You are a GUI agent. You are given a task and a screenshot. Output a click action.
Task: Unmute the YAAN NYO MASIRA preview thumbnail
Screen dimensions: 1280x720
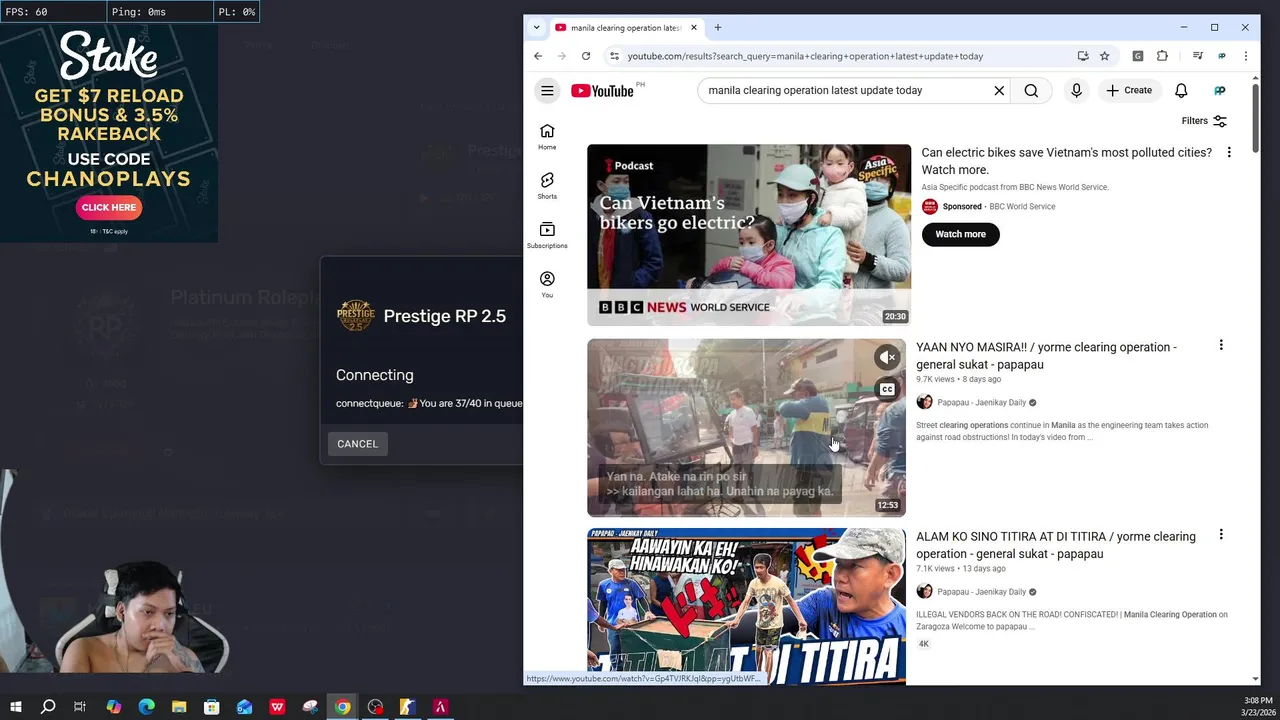887,357
